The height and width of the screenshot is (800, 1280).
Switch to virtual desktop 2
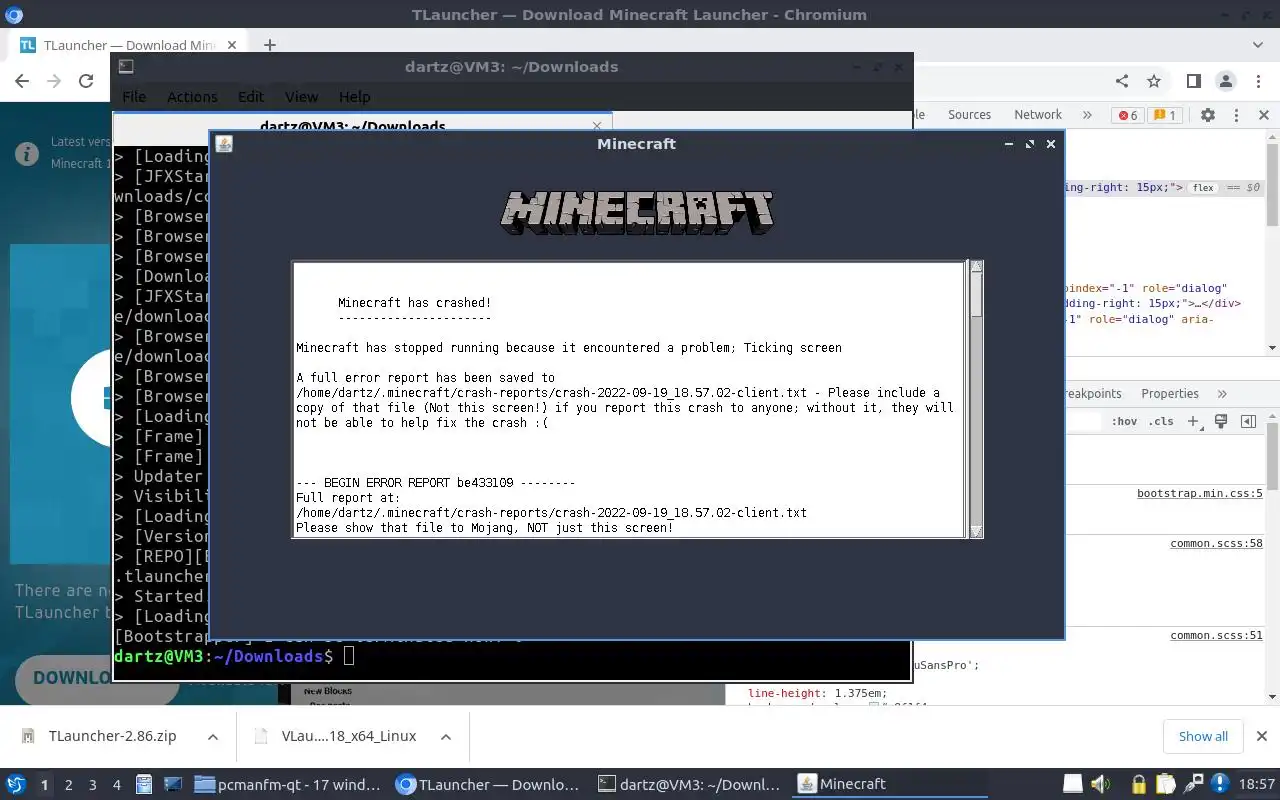(68, 785)
